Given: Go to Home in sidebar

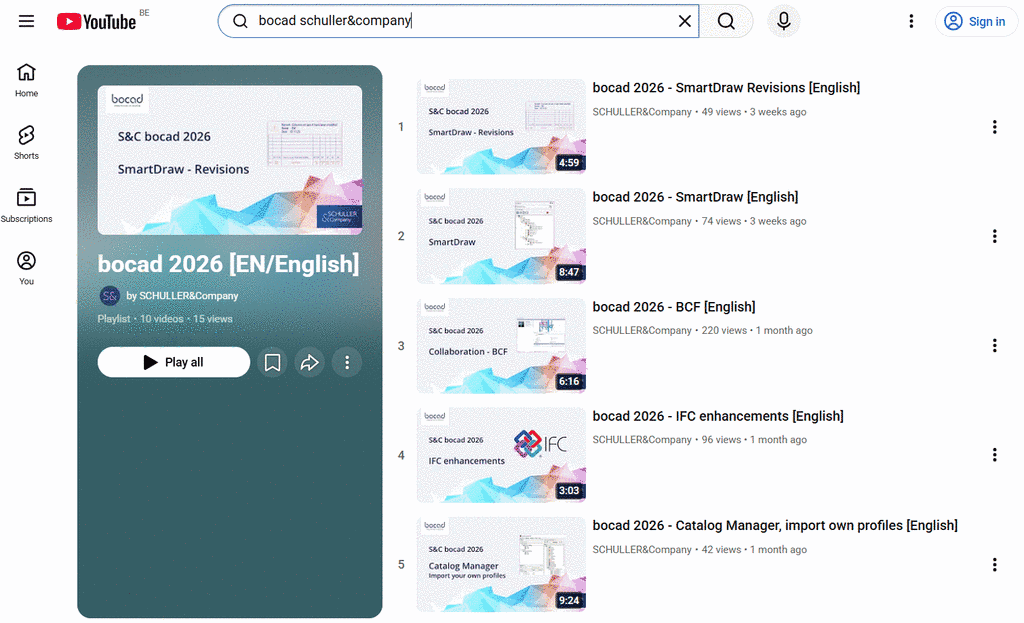Looking at the screenshot, I should pos(27,80).
